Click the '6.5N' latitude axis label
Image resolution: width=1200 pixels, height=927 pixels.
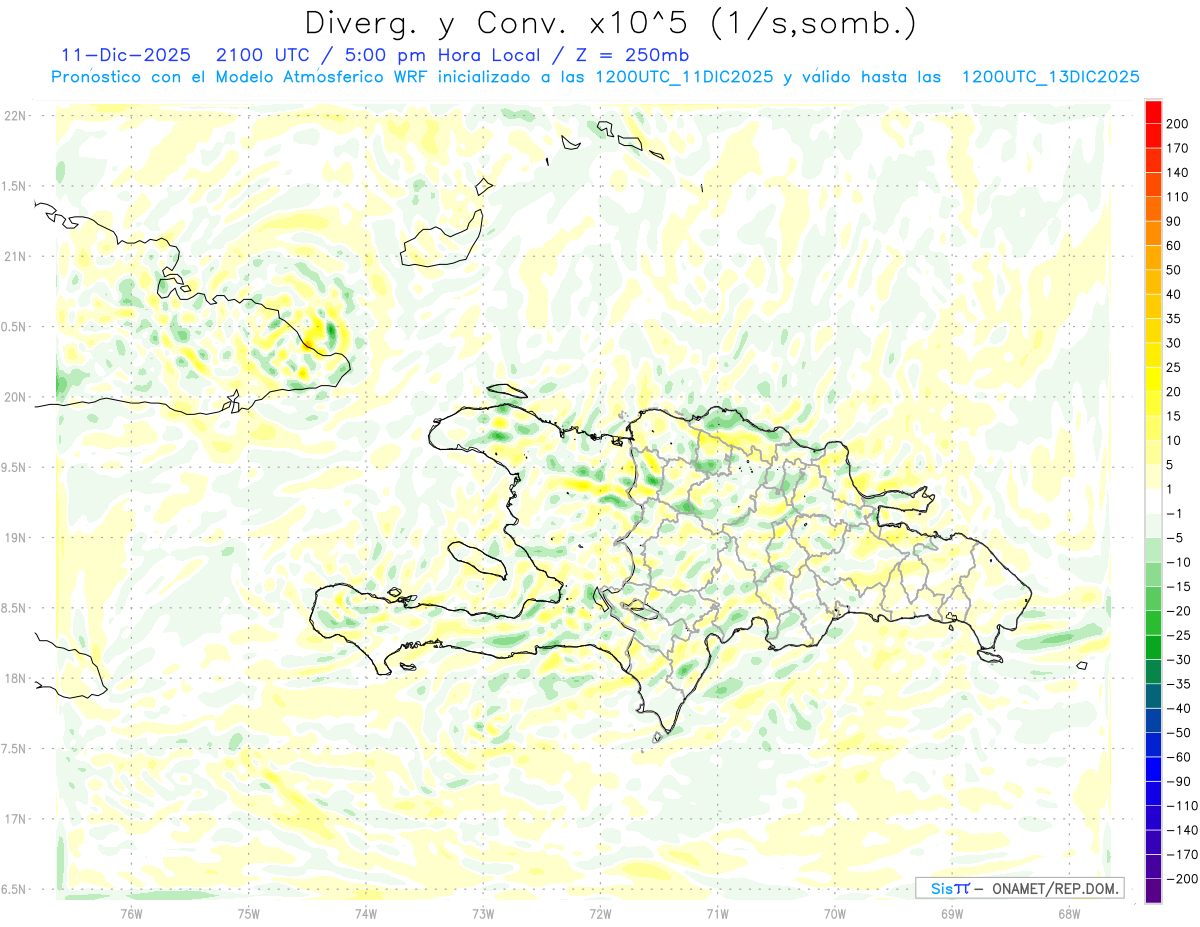(12, 889)
